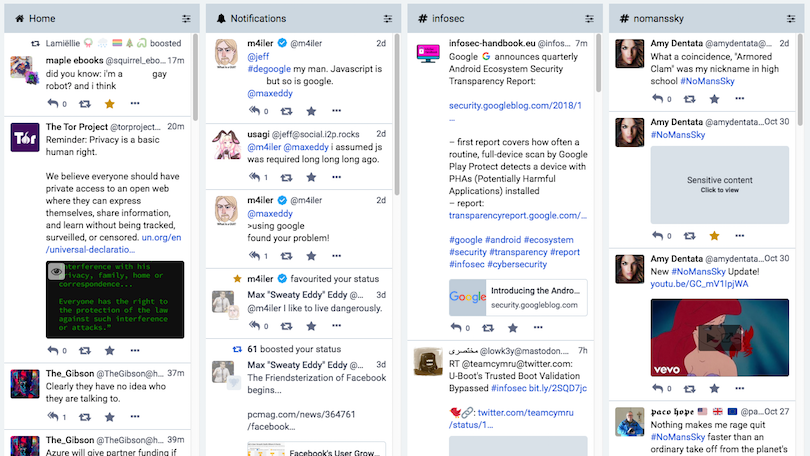Open un.org universal declaration link
This screenshot has height=456, width=810.
pos(113,243)
